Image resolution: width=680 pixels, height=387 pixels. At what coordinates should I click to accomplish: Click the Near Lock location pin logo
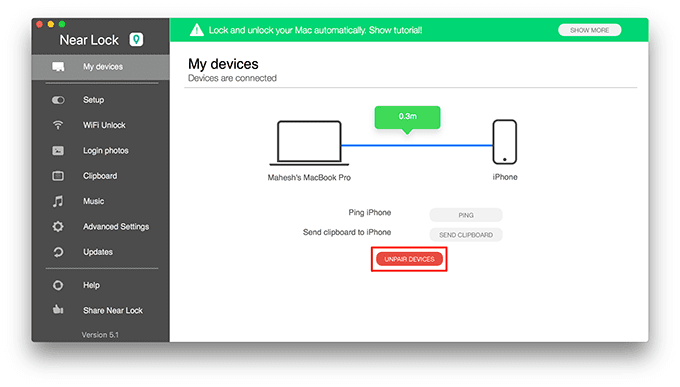tap(136, 39)
